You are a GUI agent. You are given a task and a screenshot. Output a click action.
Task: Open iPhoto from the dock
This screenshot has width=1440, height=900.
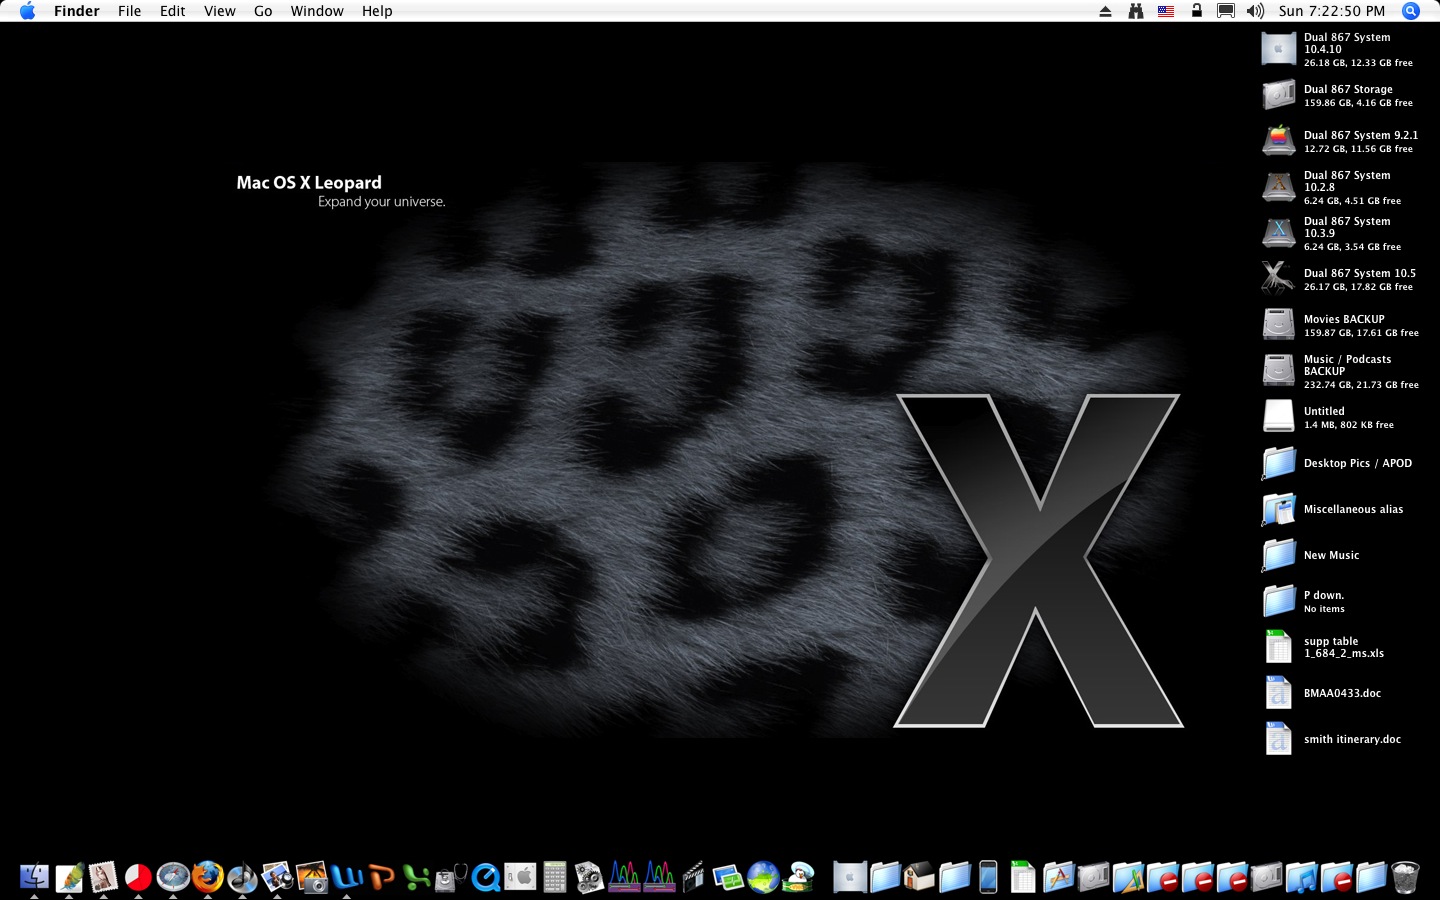pyautogui.click(x=277, y=877)
